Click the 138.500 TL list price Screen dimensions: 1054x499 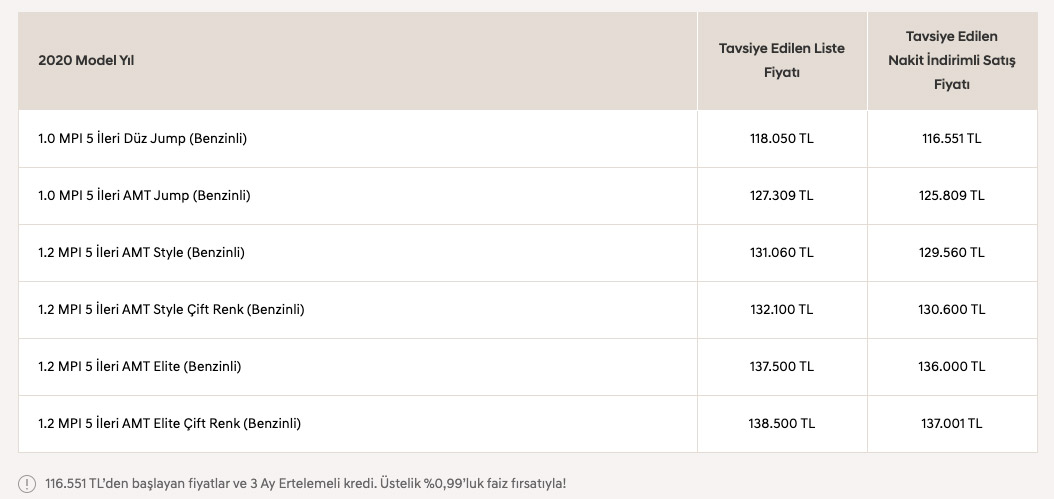[781, 424]
